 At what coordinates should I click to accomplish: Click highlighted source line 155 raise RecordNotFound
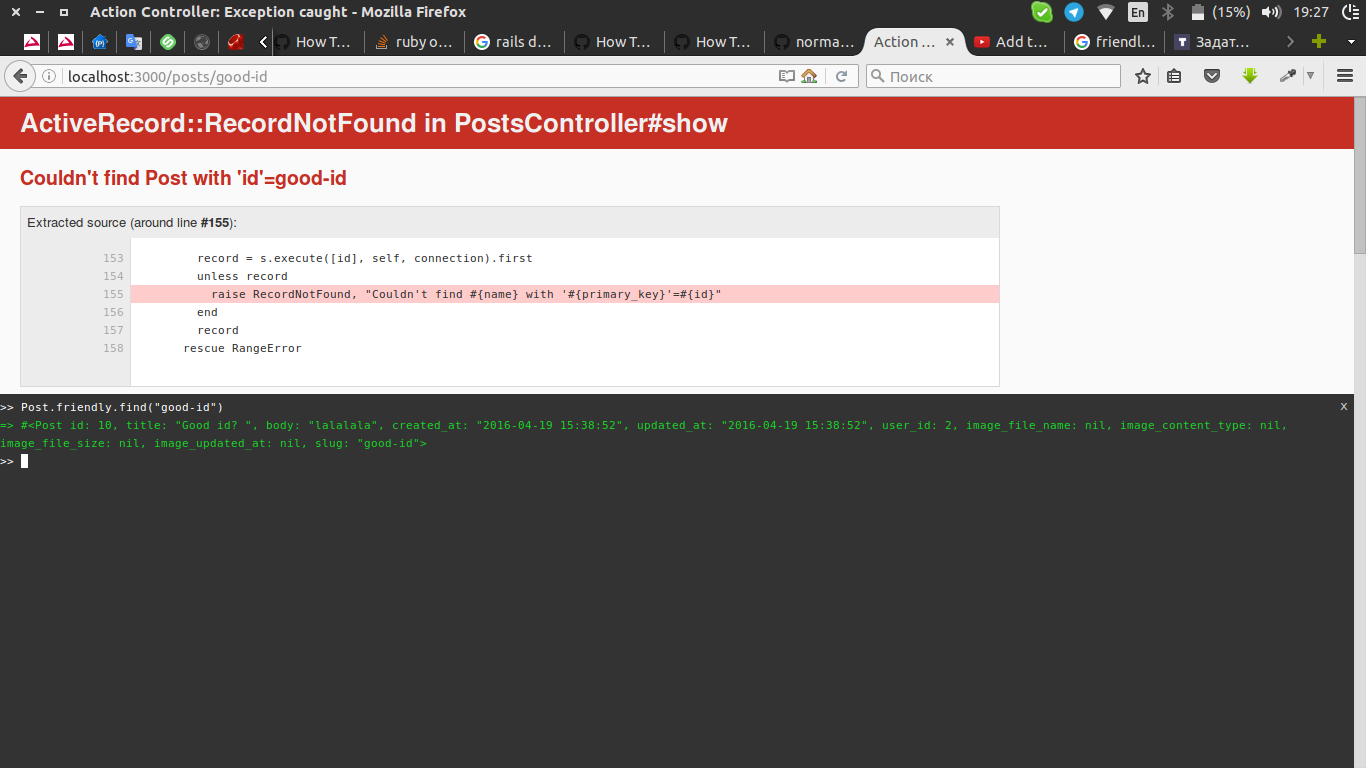point(565,294)
